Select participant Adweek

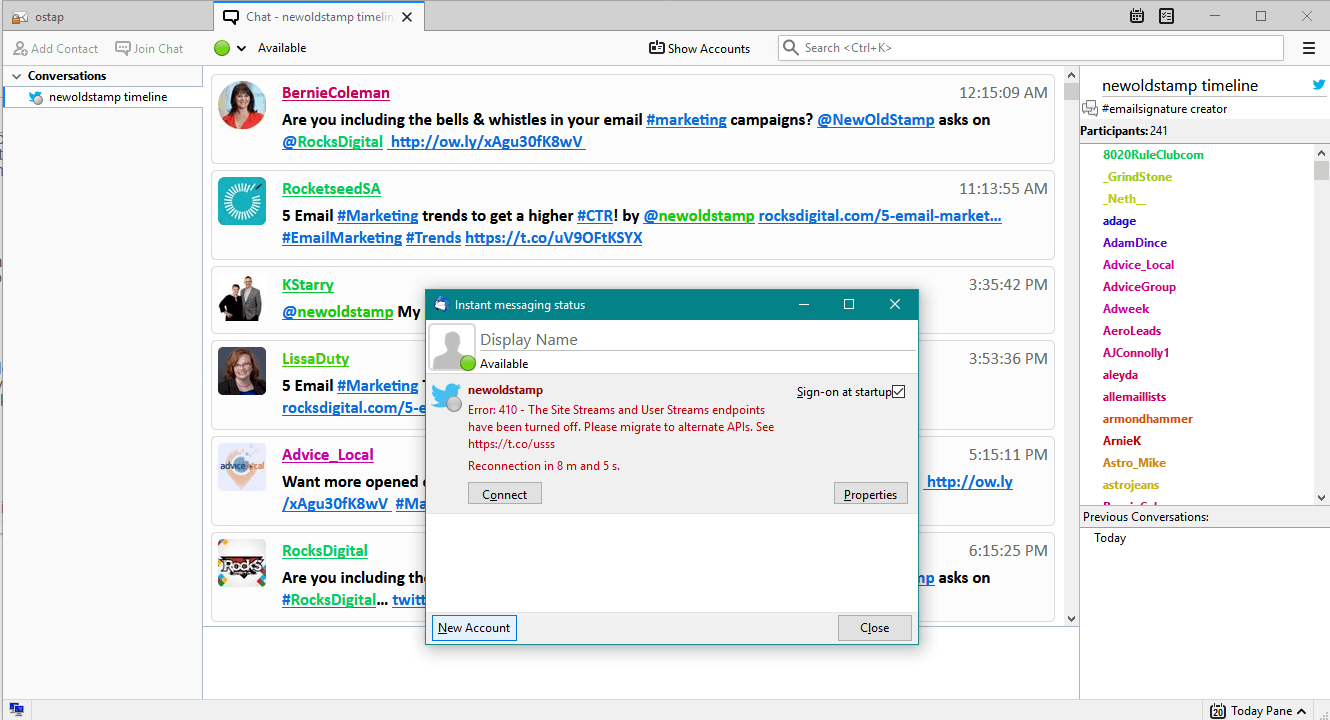tap(1126, 309)
